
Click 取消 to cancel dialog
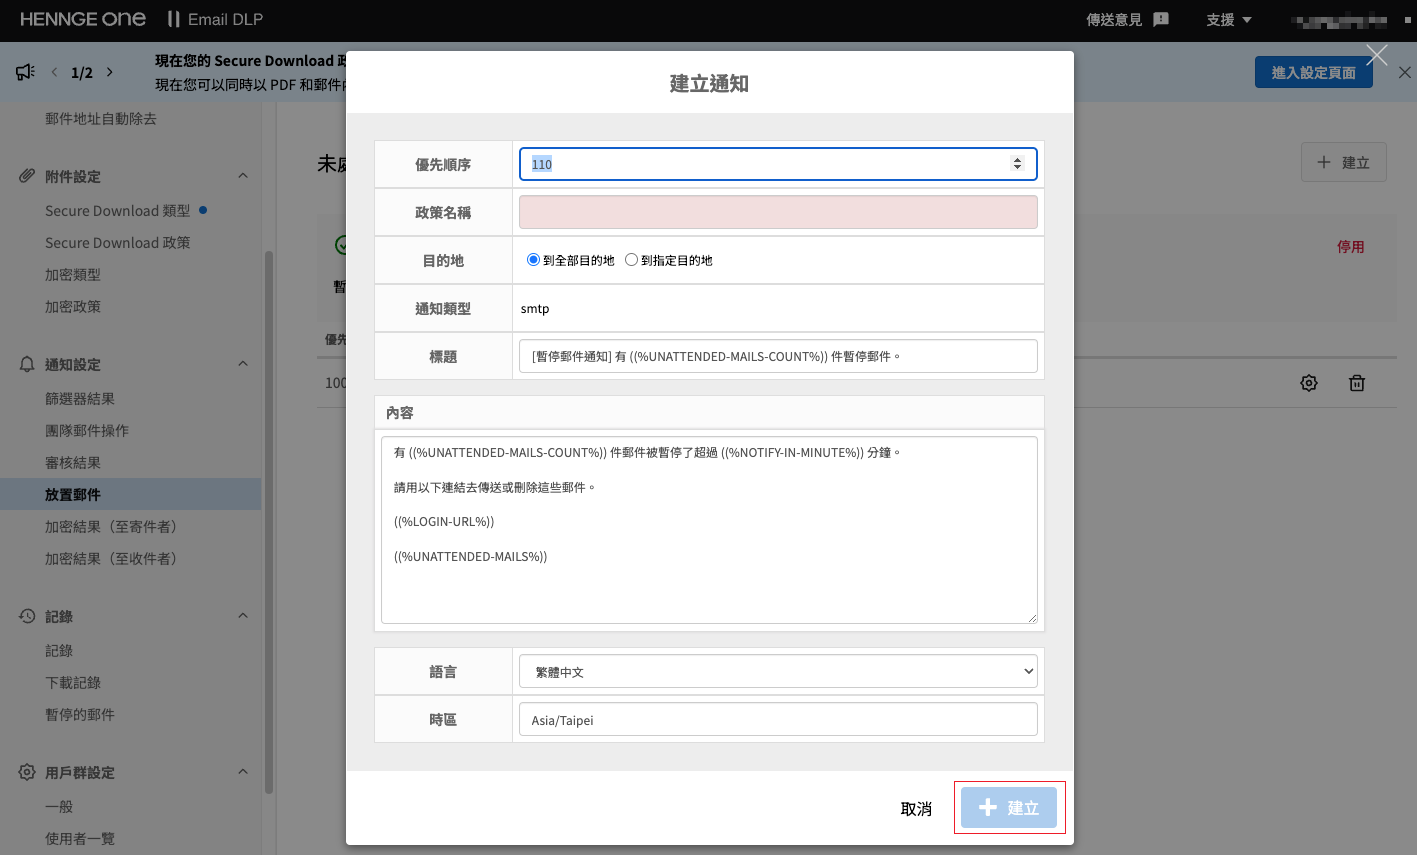tap(916, 809)
